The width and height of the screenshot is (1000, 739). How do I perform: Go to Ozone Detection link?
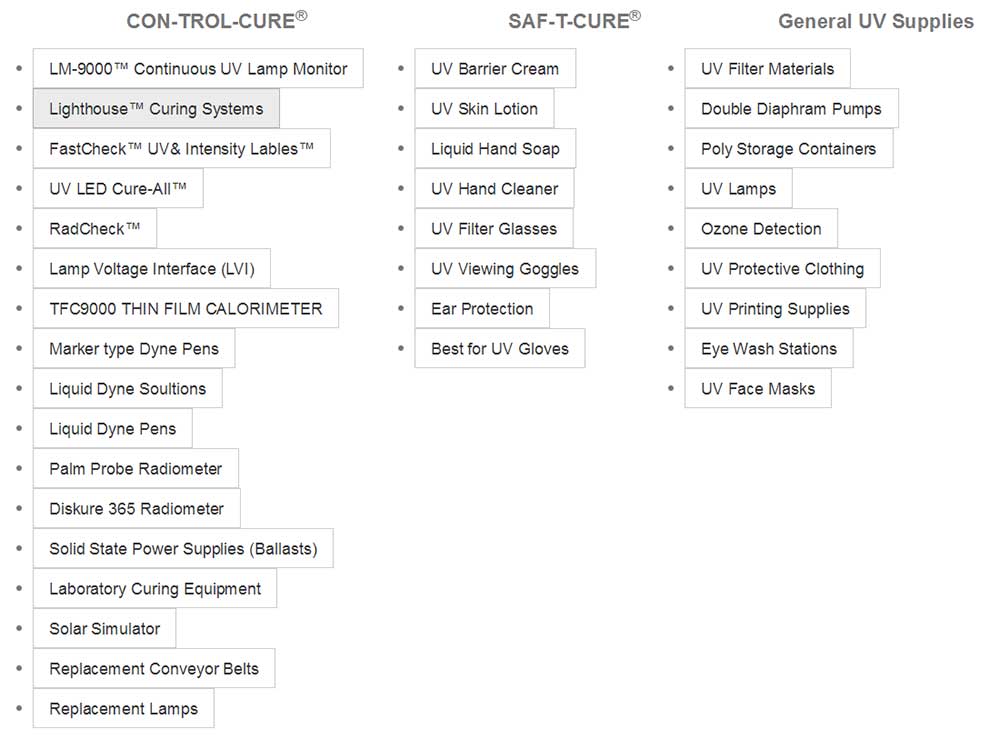(x=761, y=228)
